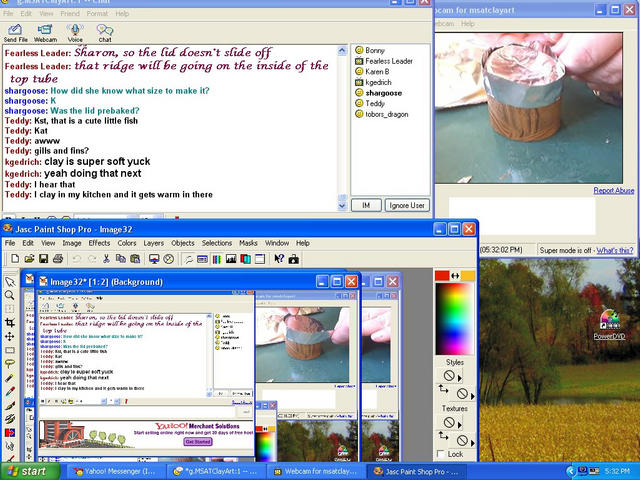
Task: Click the Report Abuse link
Action: 613,190
